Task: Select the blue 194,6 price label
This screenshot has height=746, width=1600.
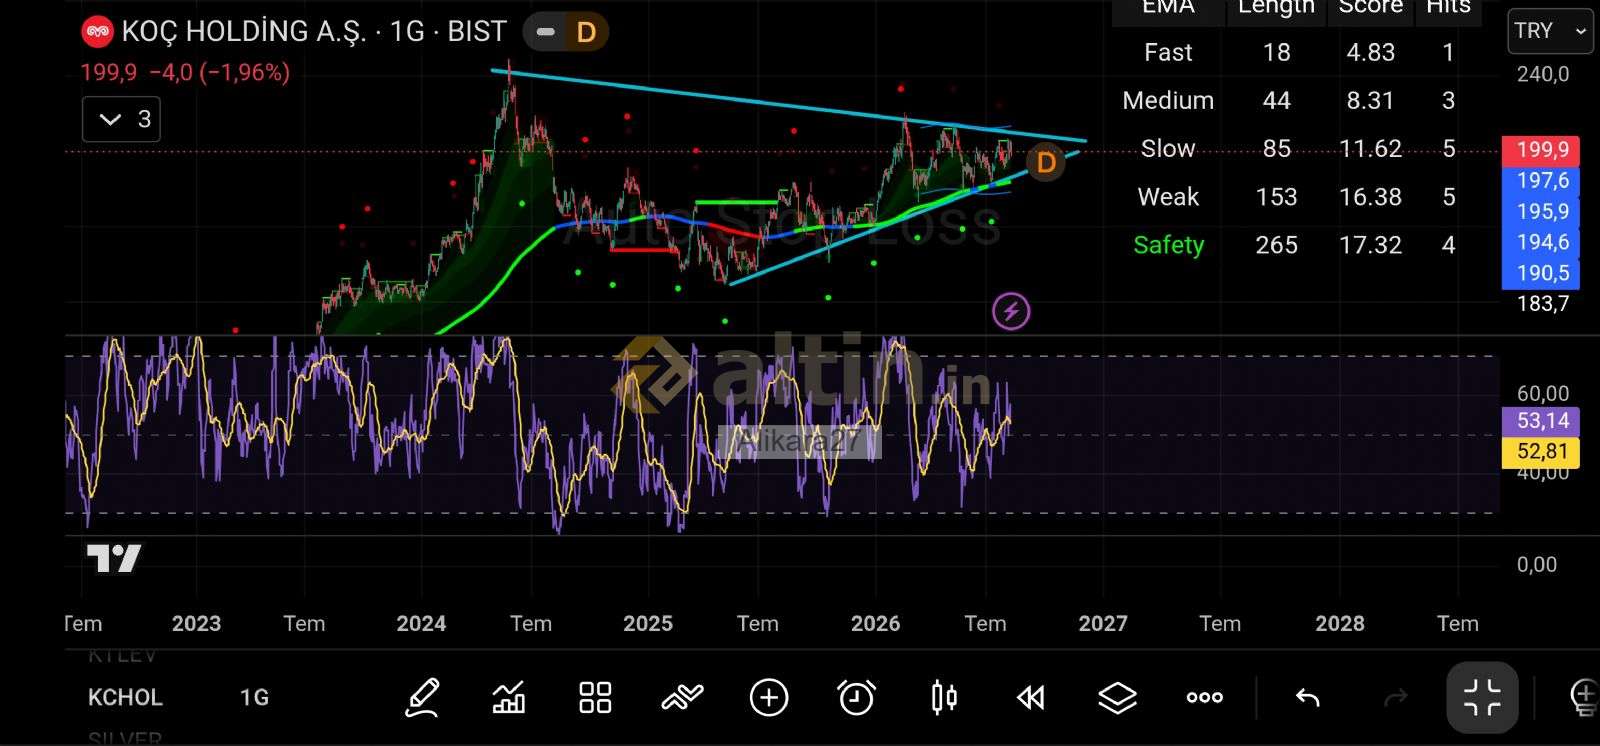Action: [x=1541, y=243]
